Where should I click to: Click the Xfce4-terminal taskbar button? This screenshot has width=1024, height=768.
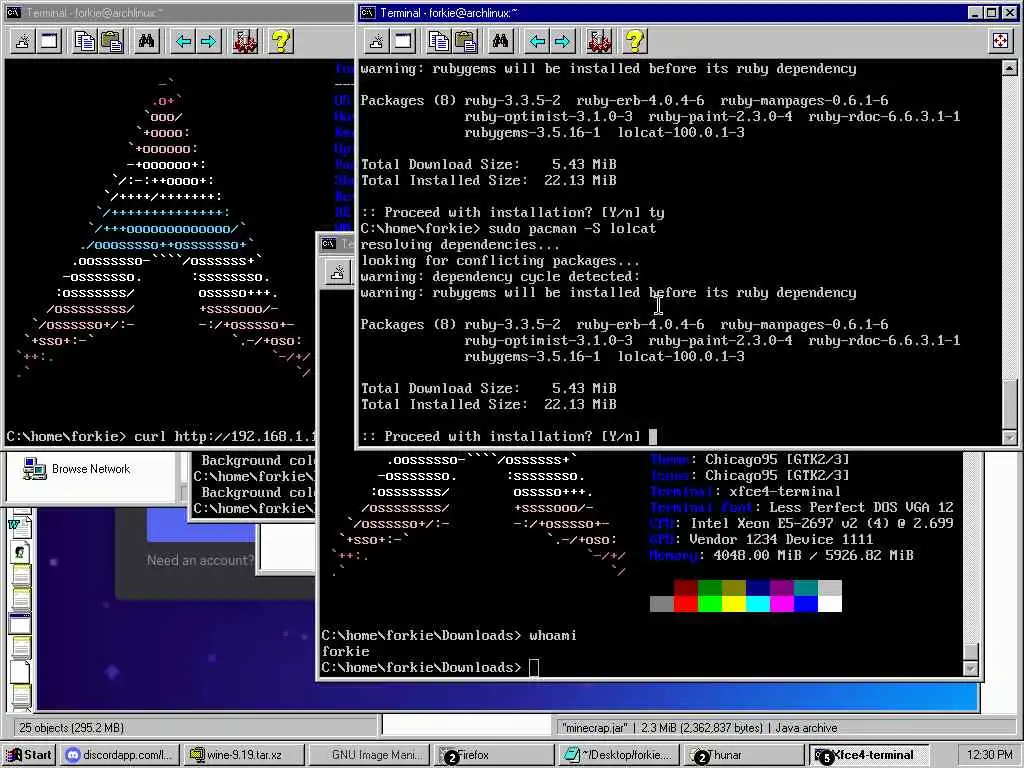tap(869, 755)
